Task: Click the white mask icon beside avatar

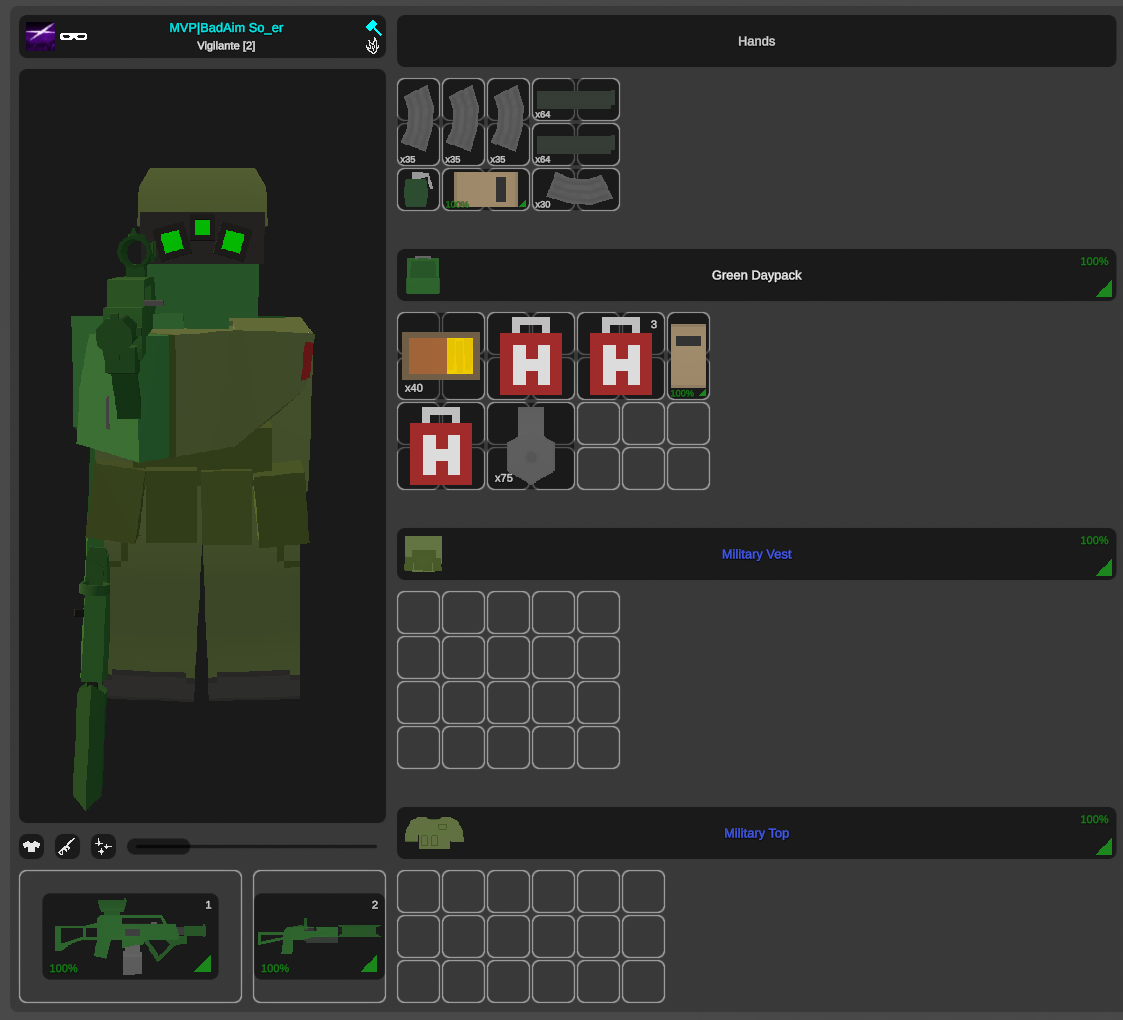Action: click(73, 36)
